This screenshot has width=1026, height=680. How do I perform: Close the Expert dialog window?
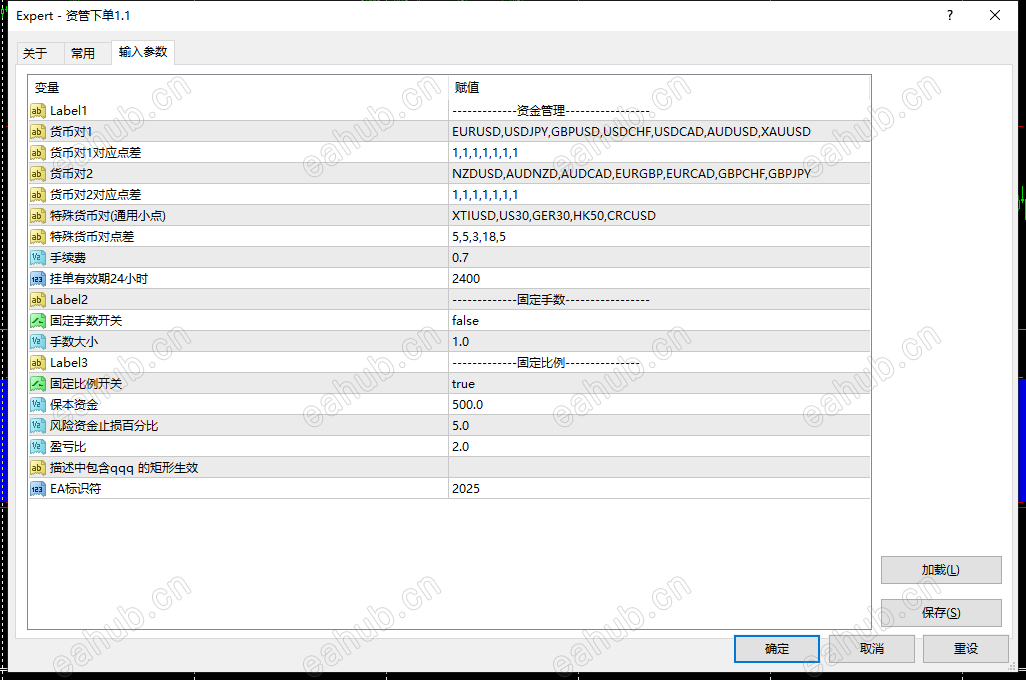[x=995, y=15]
